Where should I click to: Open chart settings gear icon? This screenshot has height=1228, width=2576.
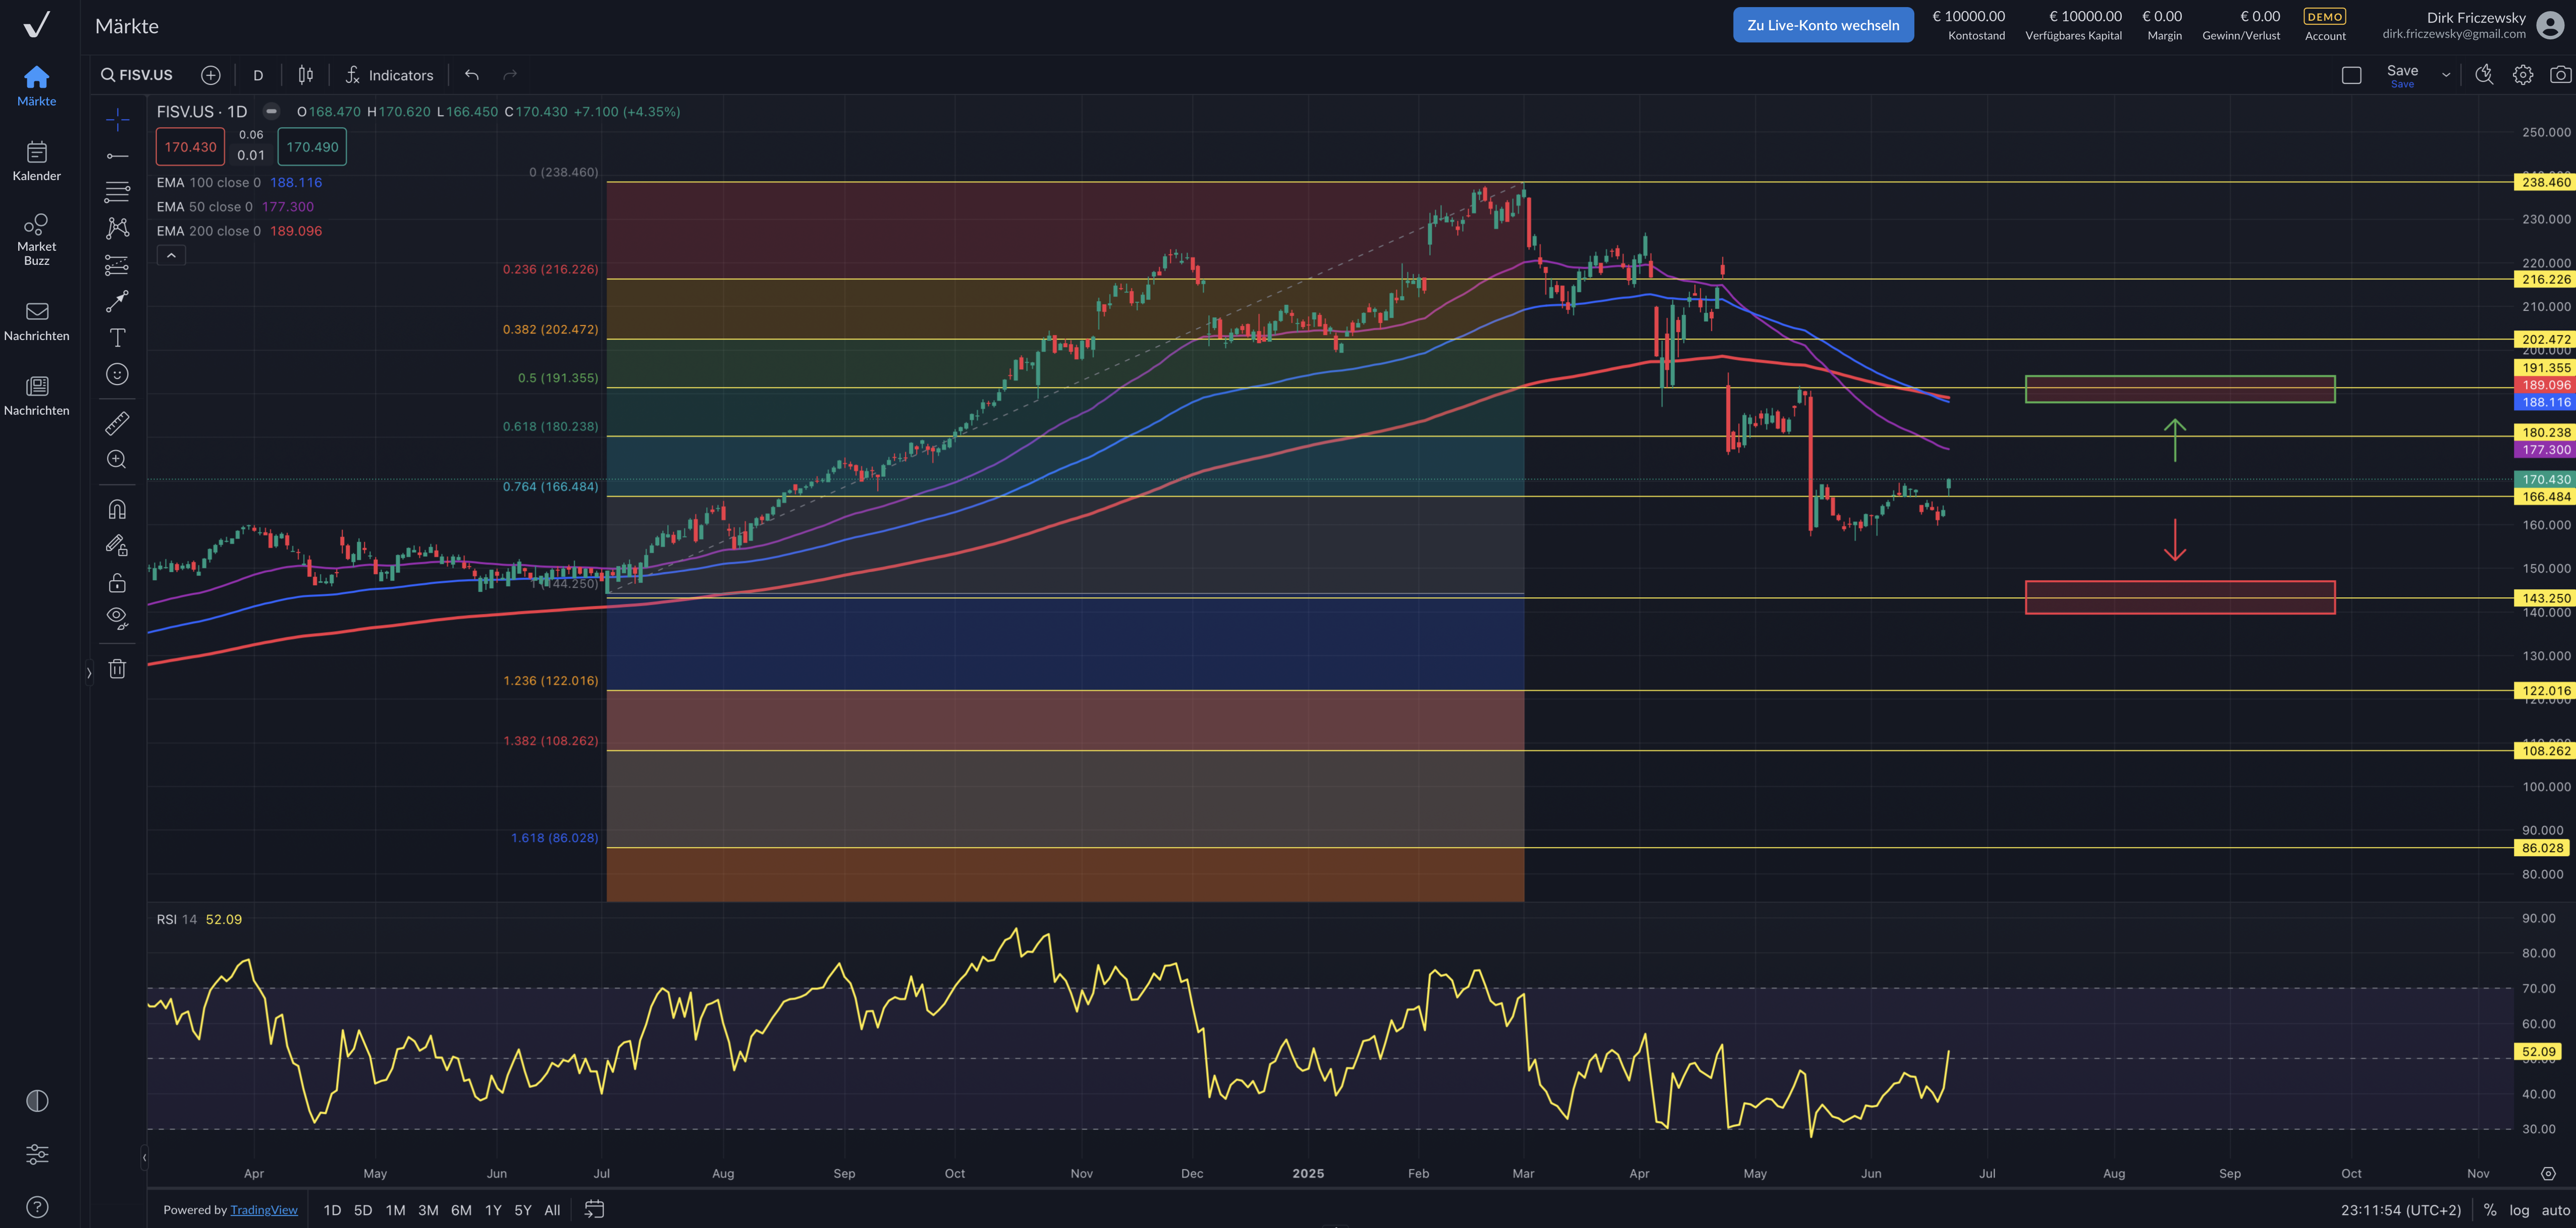tap(2522, 75)
